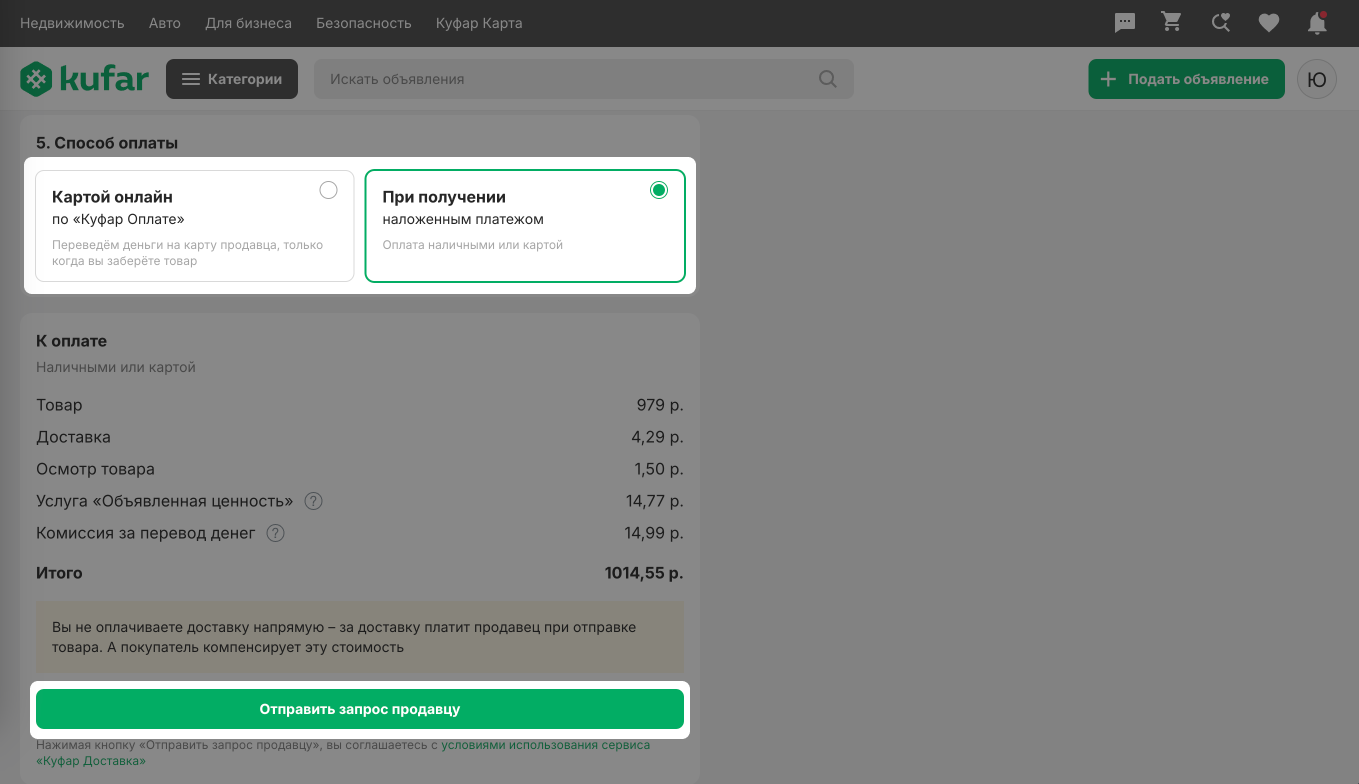Open favorites heart icon
Screen dimensions: 1359x784
[1269, 23]
